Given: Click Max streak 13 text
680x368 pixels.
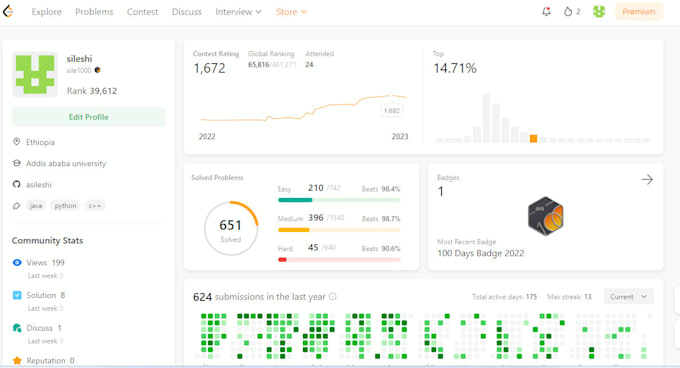Looking at the screenshot, I should [x=569, y=297].
